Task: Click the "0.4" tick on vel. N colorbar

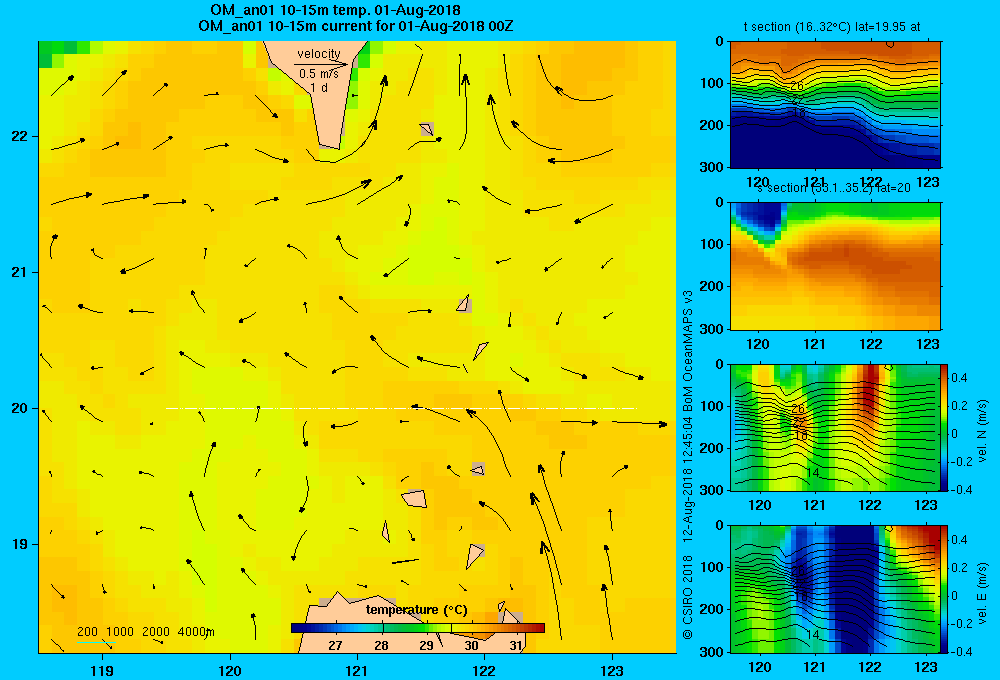Action: click(960, 378)
